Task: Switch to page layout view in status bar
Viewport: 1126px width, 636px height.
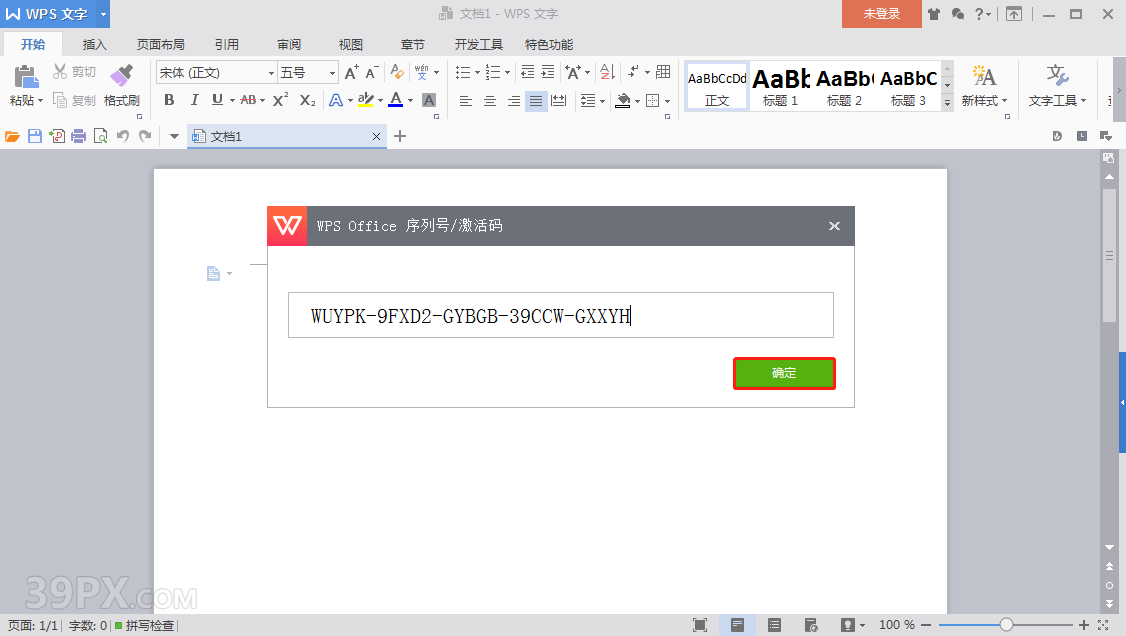Action: 737,625
